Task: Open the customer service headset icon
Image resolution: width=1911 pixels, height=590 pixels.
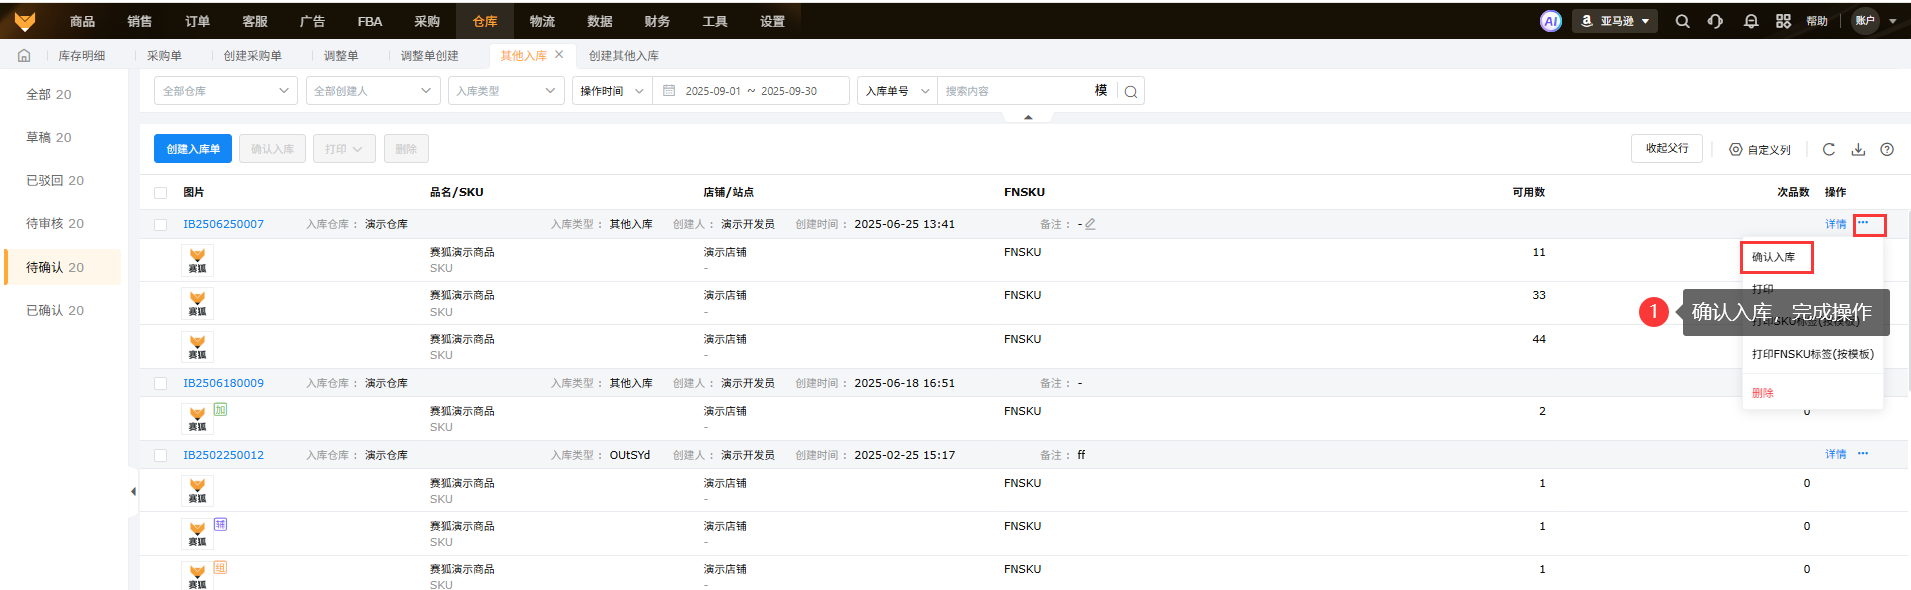Action: click(1715, 21)
